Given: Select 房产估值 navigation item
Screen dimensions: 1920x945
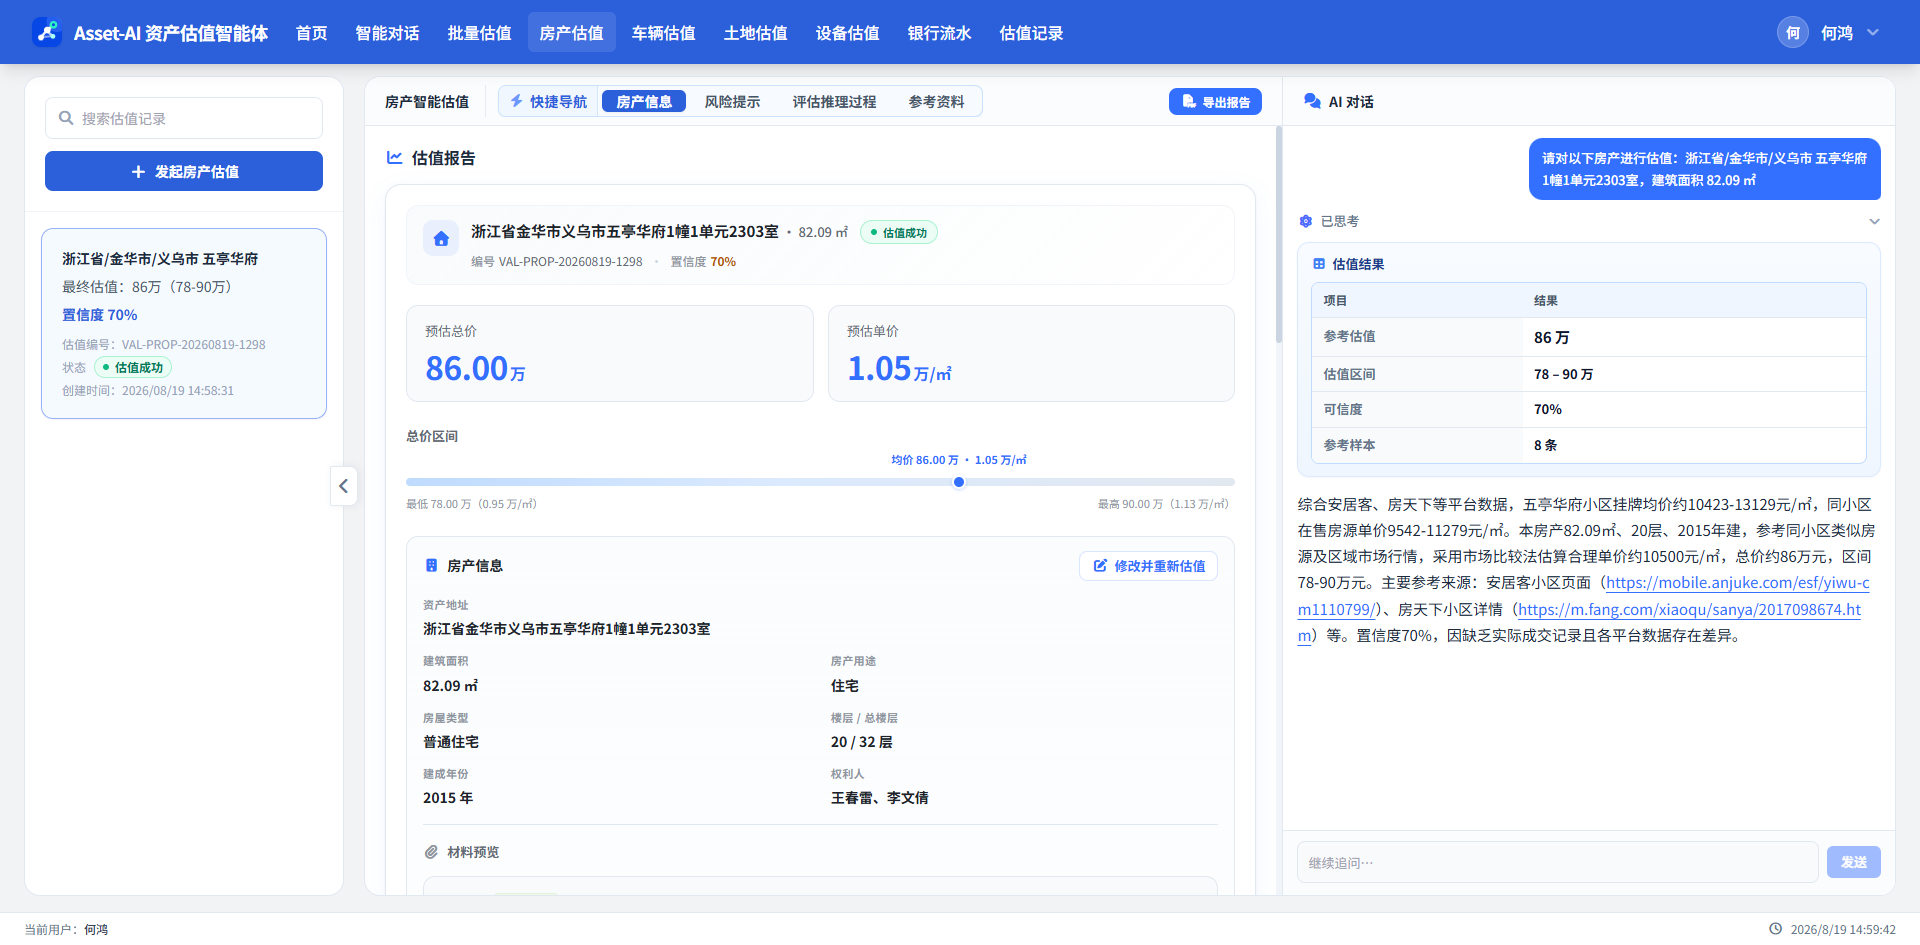Looking at the screenshot, I should click(572, 33).
